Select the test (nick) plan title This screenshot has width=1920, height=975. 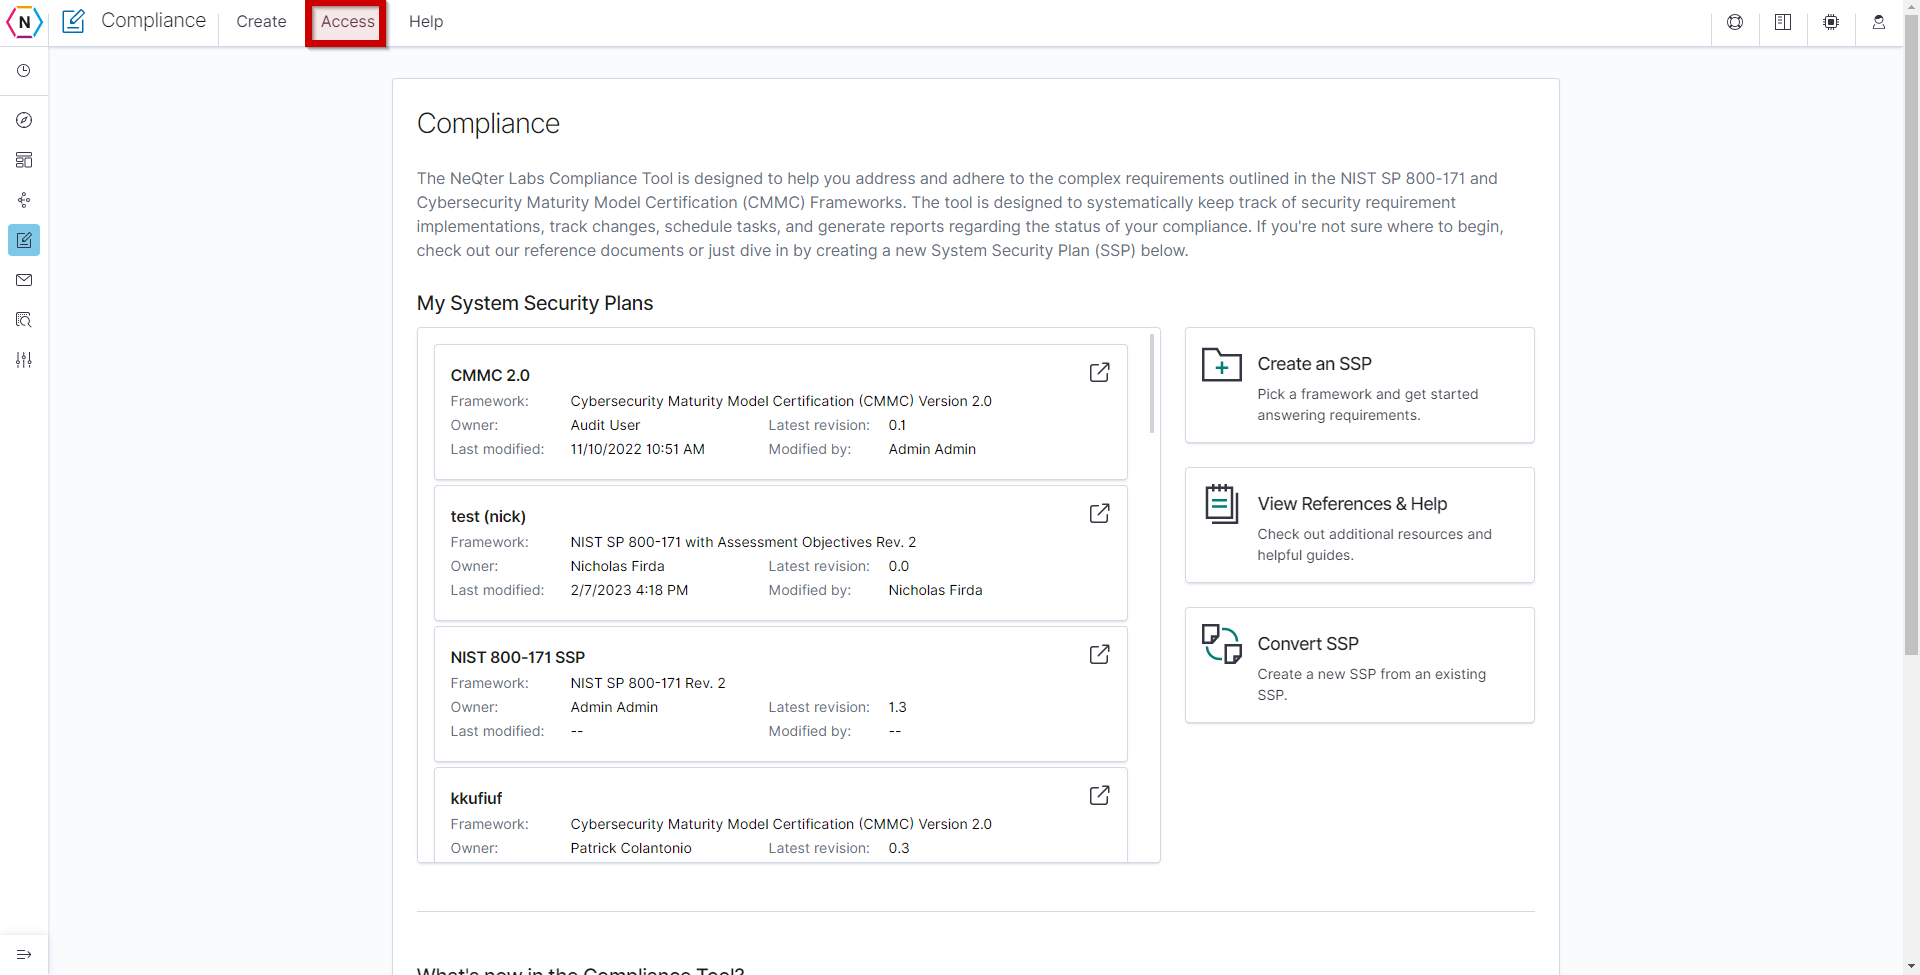click(488, 516)
